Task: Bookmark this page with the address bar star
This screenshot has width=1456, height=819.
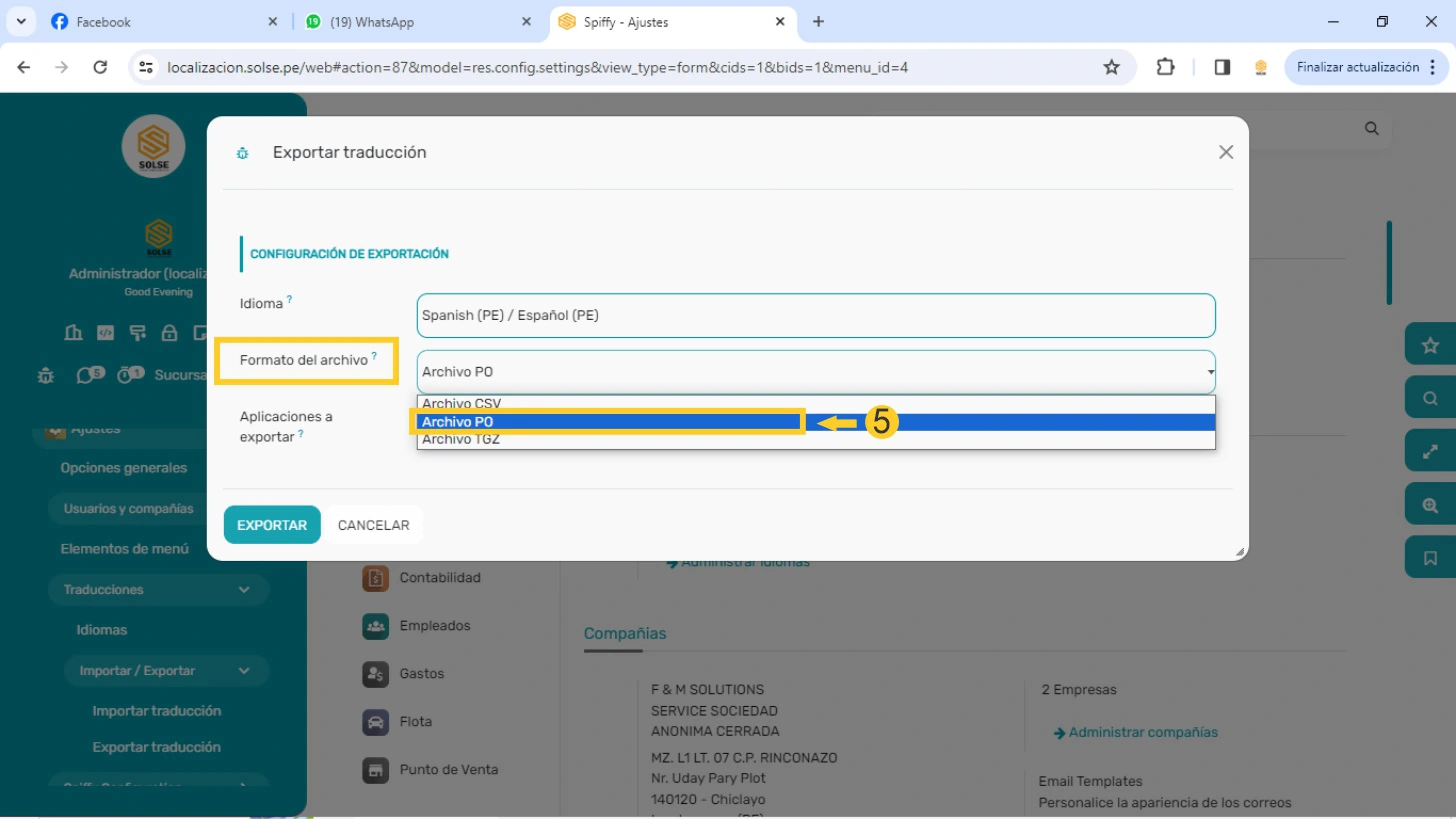Action: pos(1111,67)
